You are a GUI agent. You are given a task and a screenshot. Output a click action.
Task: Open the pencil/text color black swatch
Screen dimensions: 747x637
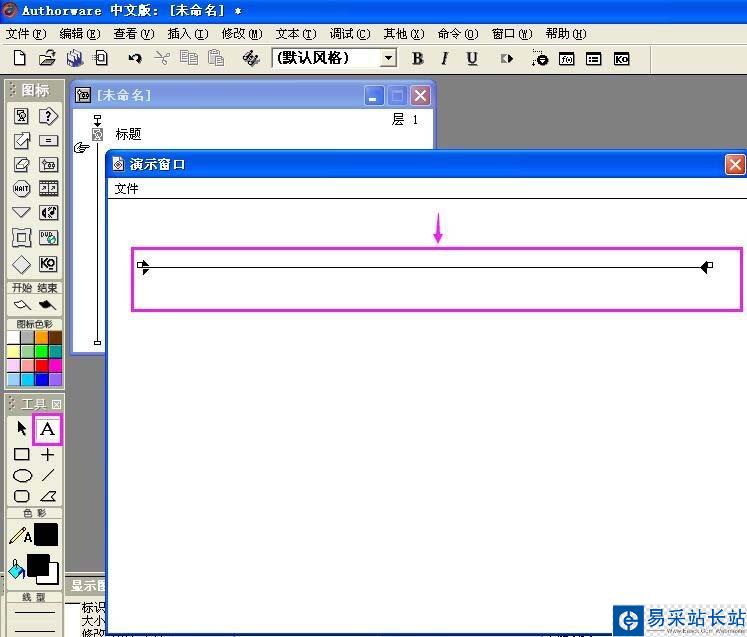[x=46, y=535]
